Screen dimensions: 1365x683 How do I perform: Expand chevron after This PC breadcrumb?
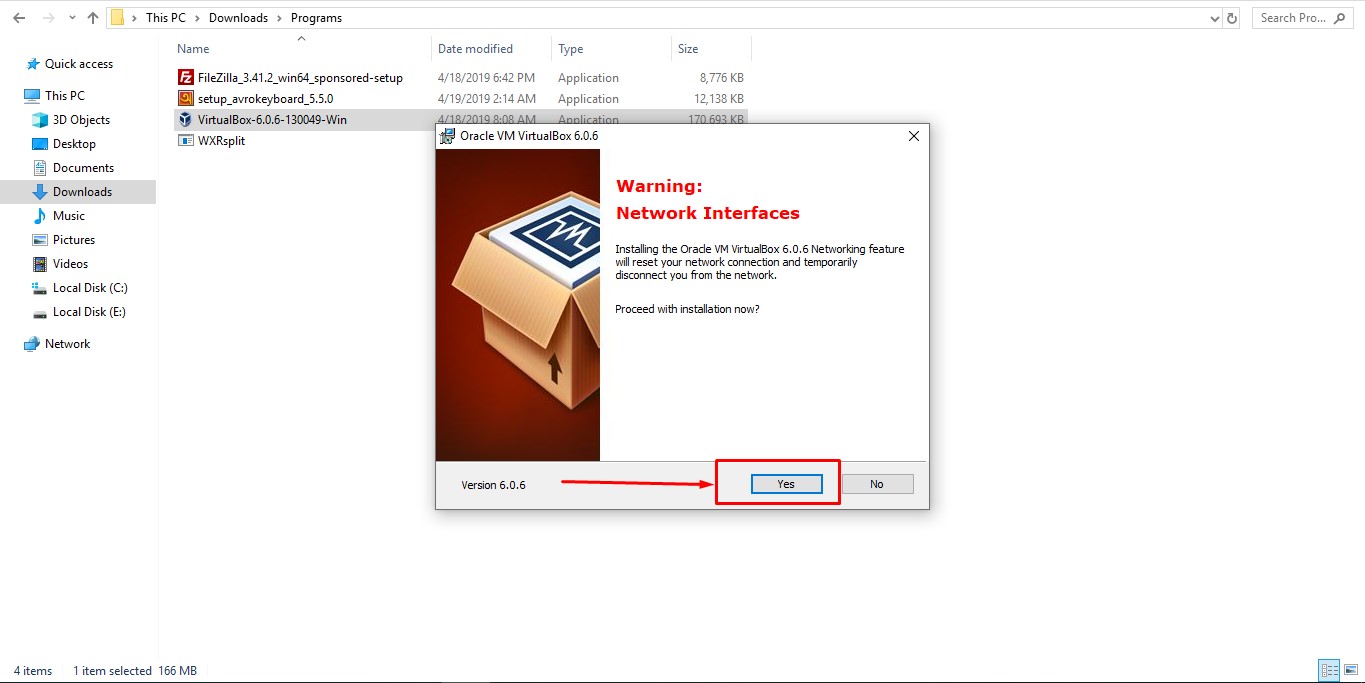click(198, 18)
